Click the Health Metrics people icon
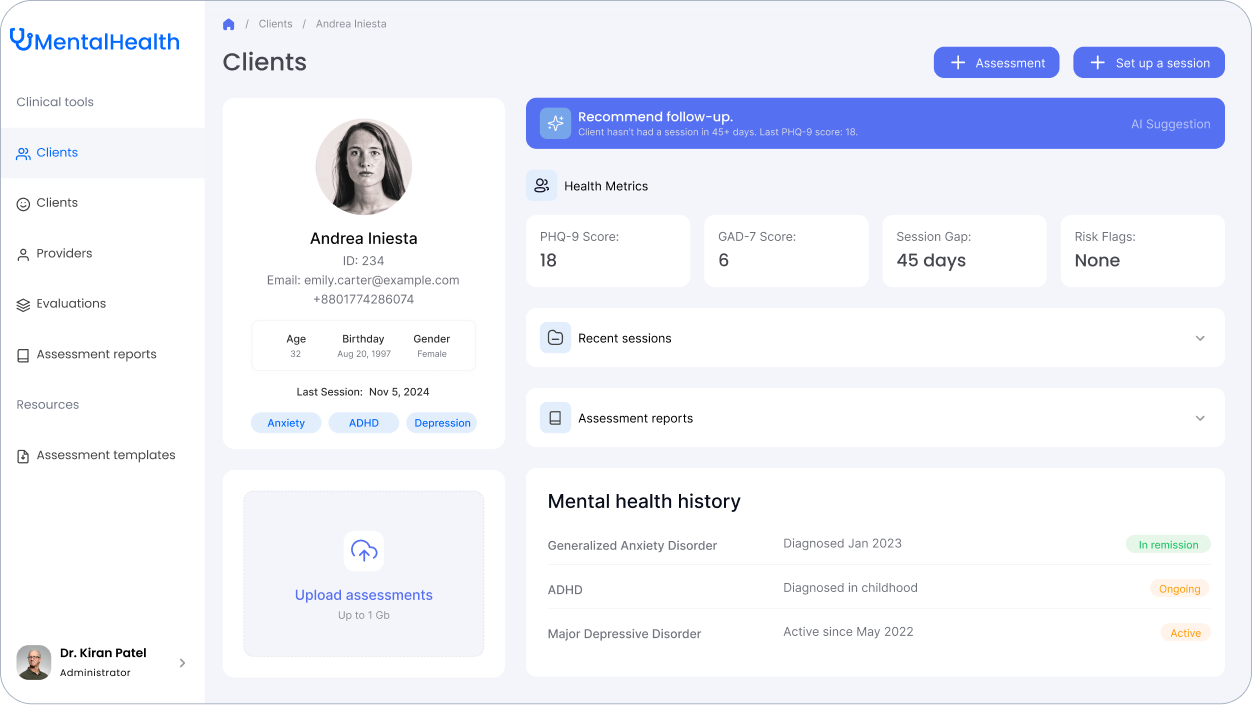Viewport: 1252px width, 705px height. [542, 186]
